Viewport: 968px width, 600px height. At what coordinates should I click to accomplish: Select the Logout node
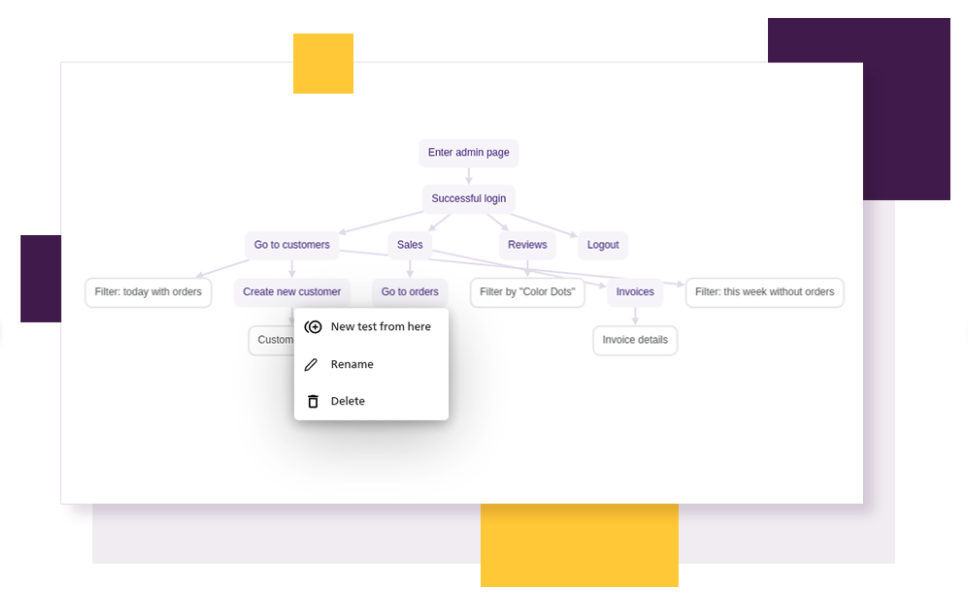(603, 245)
